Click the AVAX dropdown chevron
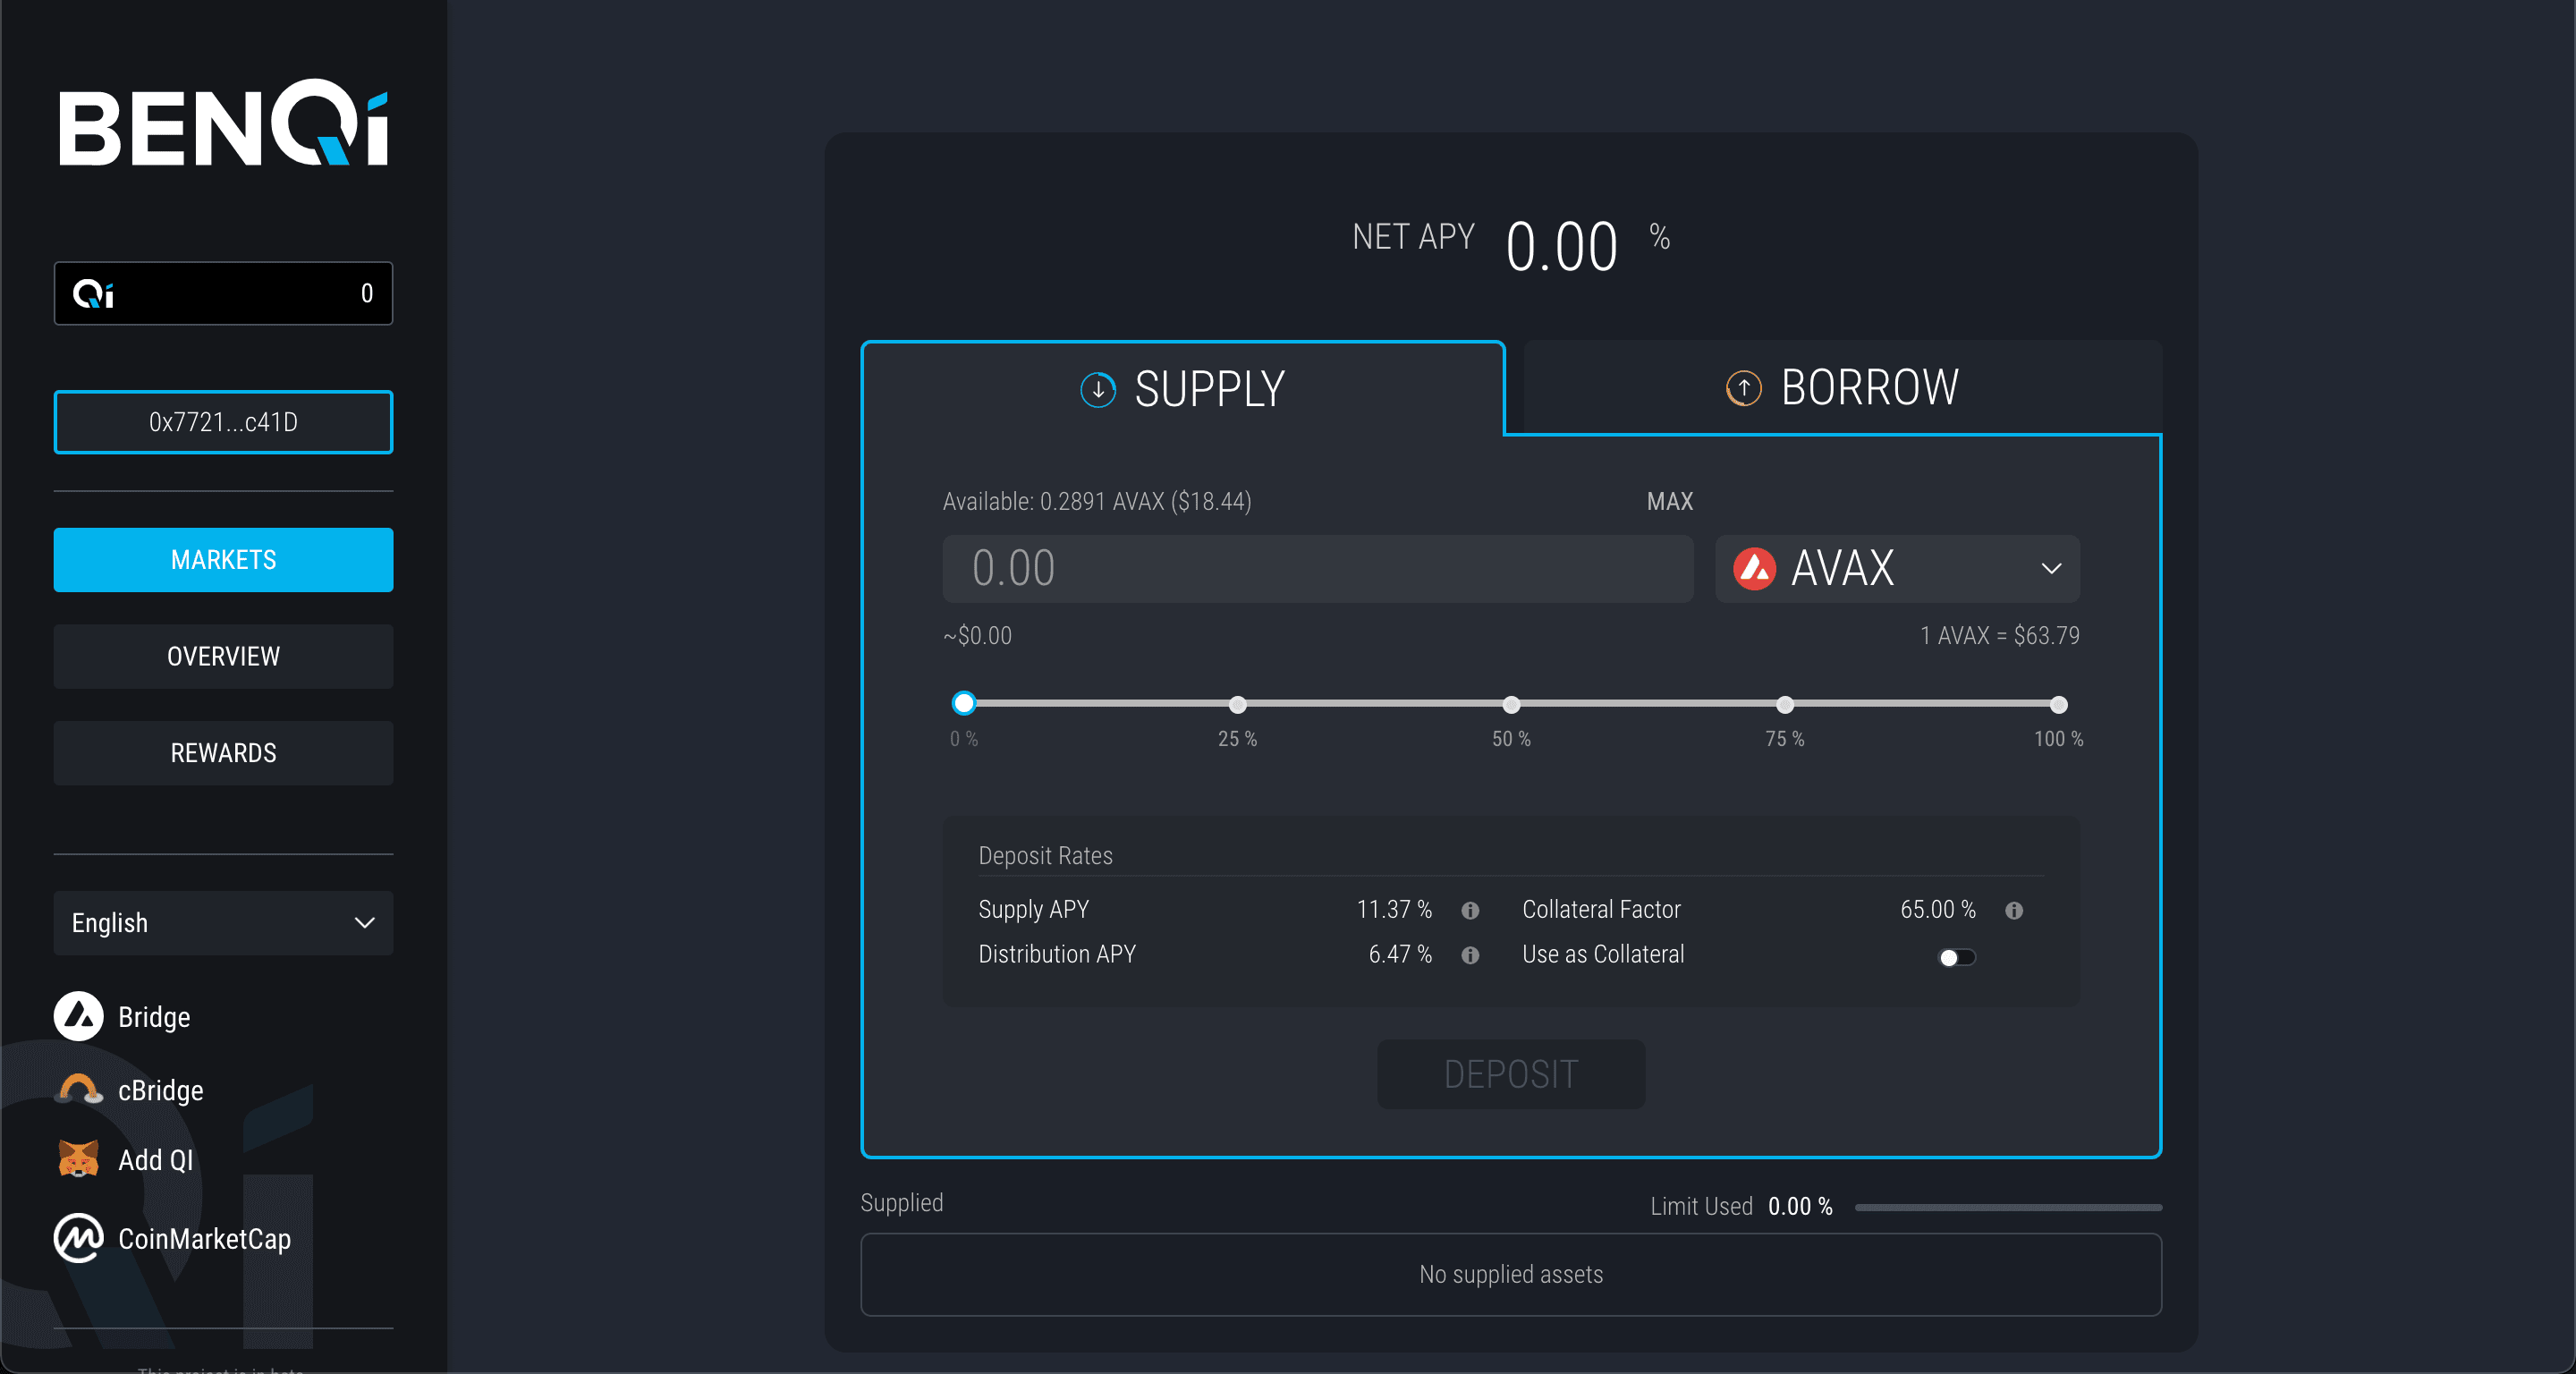 click(2051, 569)
